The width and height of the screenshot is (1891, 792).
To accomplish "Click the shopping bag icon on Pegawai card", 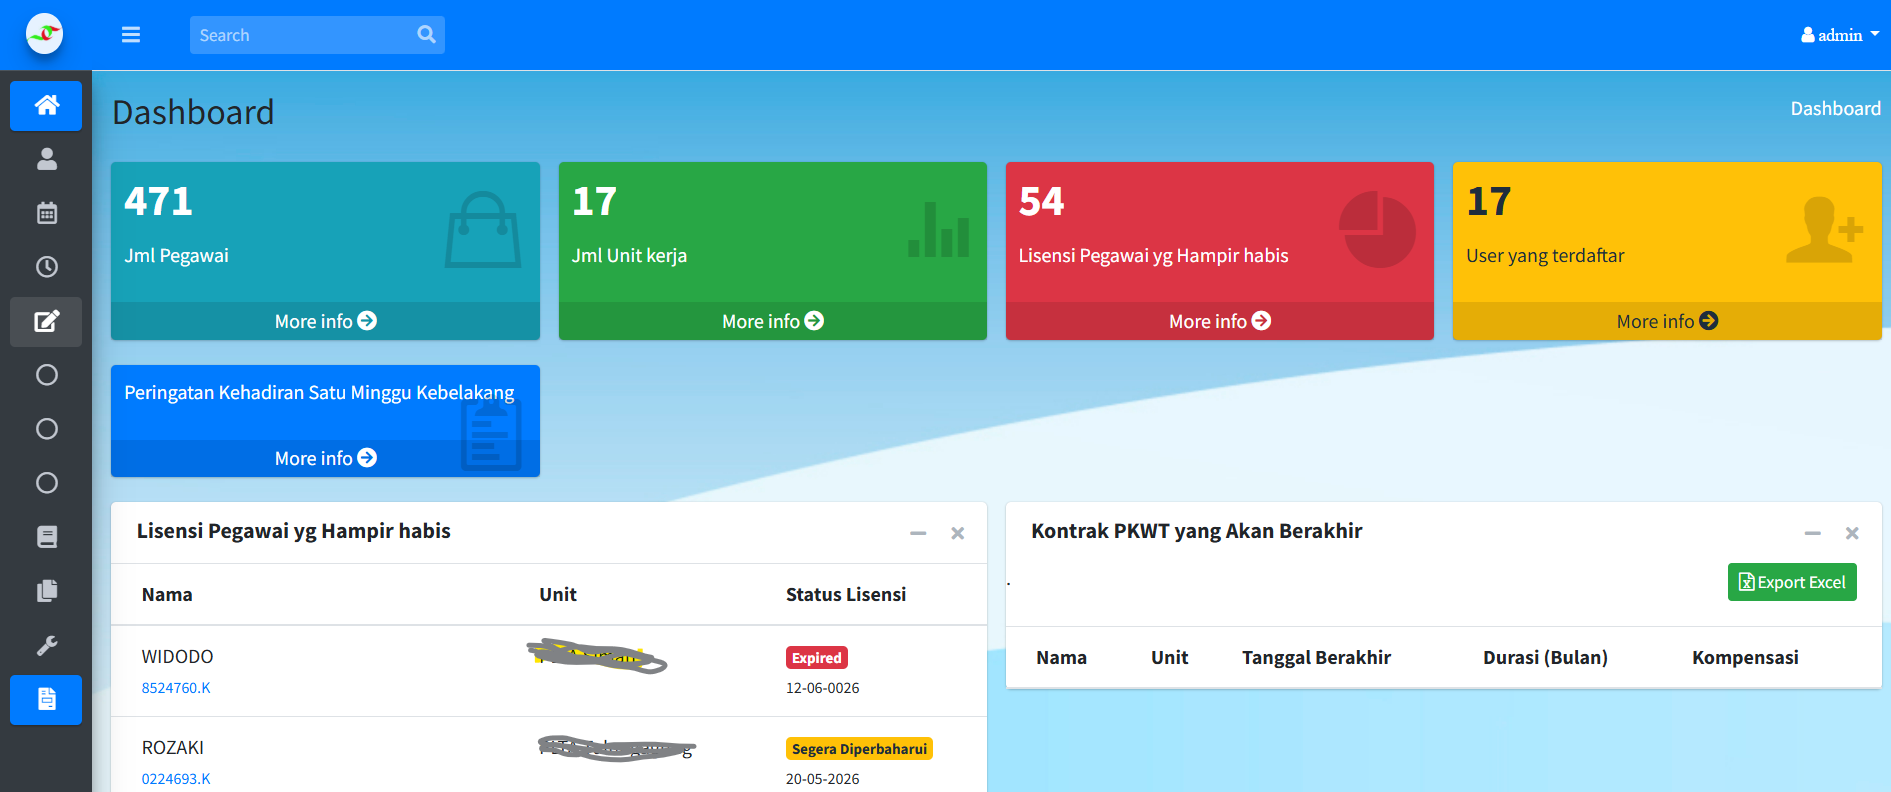I will click(483, 230).
